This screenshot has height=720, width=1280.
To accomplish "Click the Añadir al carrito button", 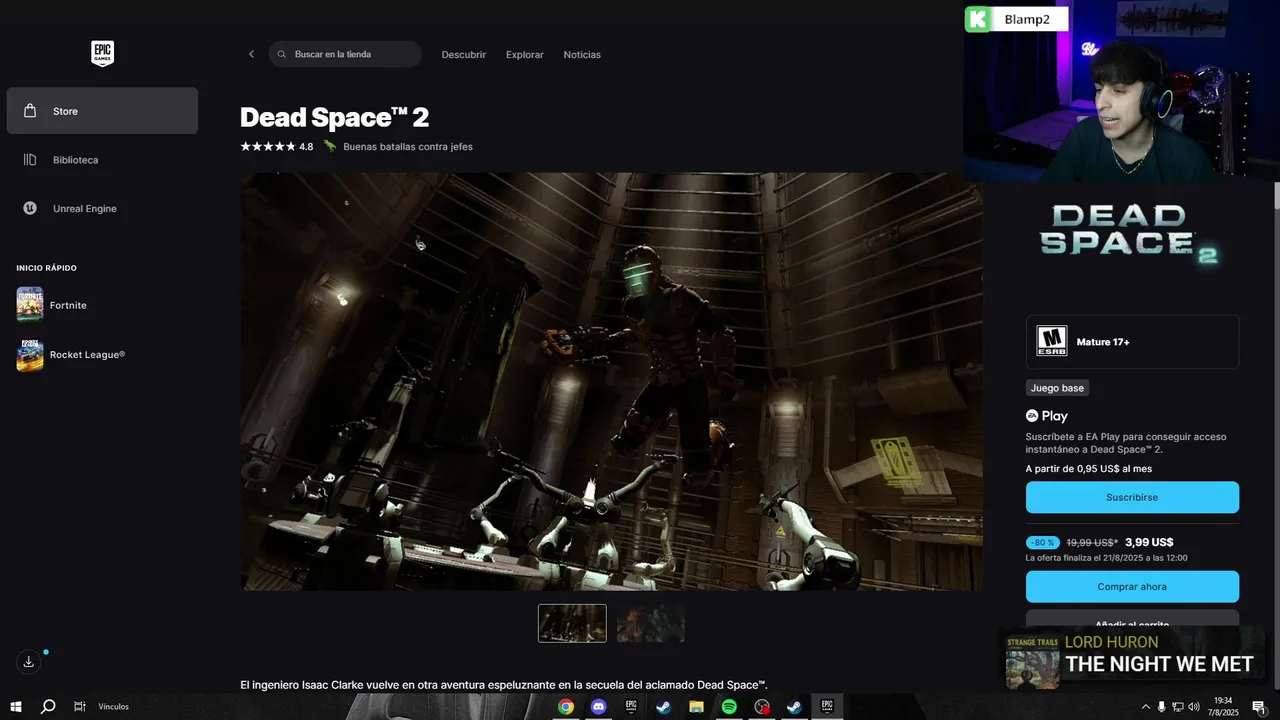I will pyautogui.click(x=1132, y=619).
